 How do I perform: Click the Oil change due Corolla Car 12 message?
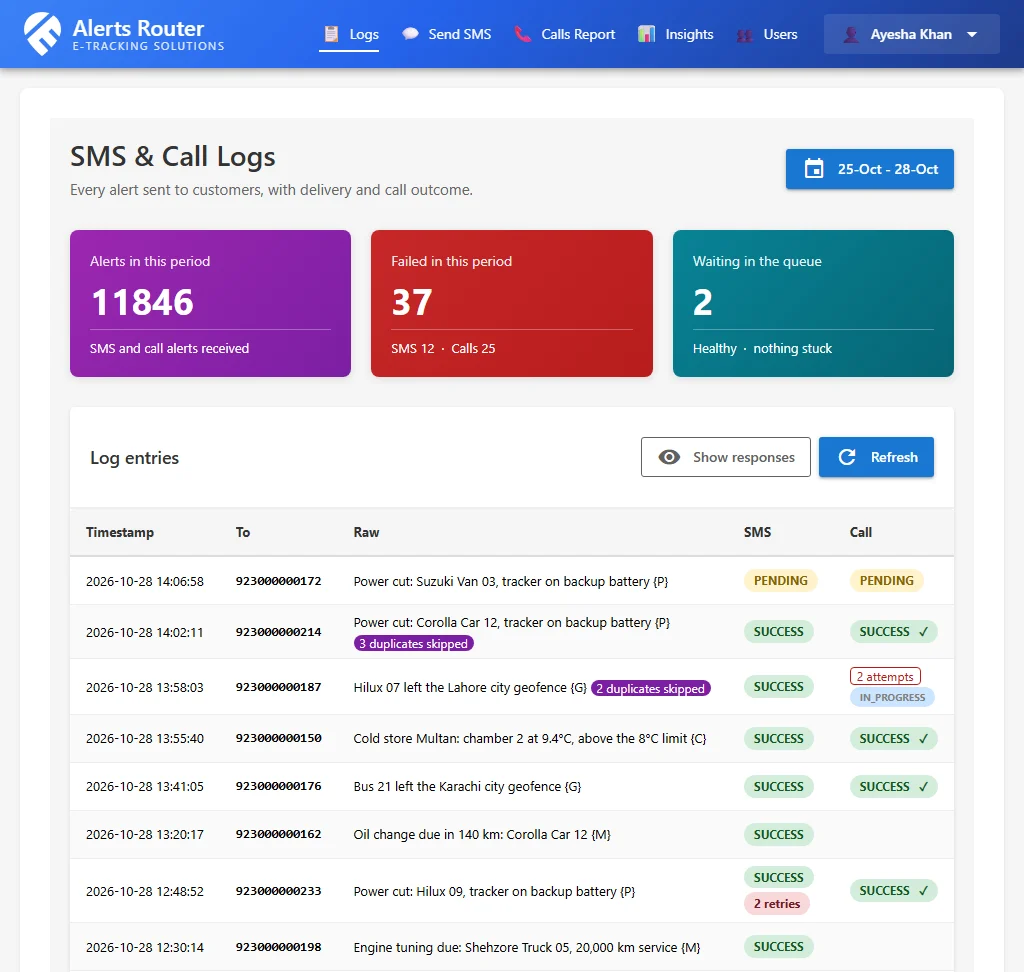coord(482,835)
